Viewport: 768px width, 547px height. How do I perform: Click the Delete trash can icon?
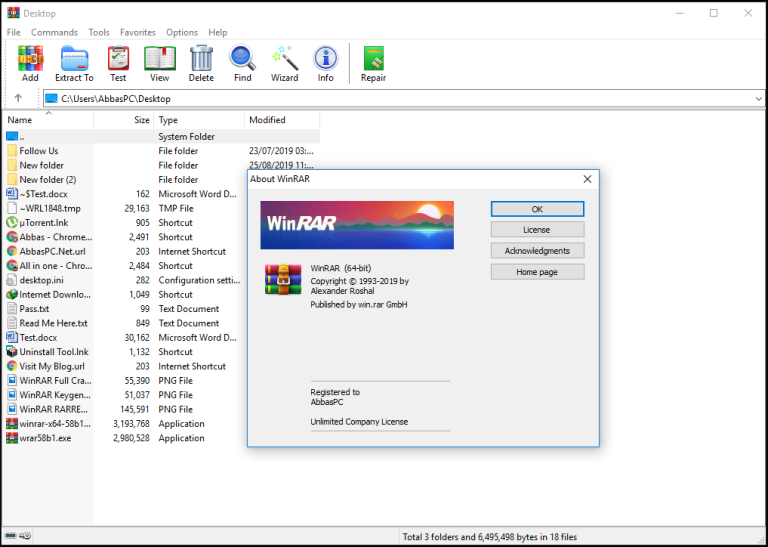click(201, 62)
